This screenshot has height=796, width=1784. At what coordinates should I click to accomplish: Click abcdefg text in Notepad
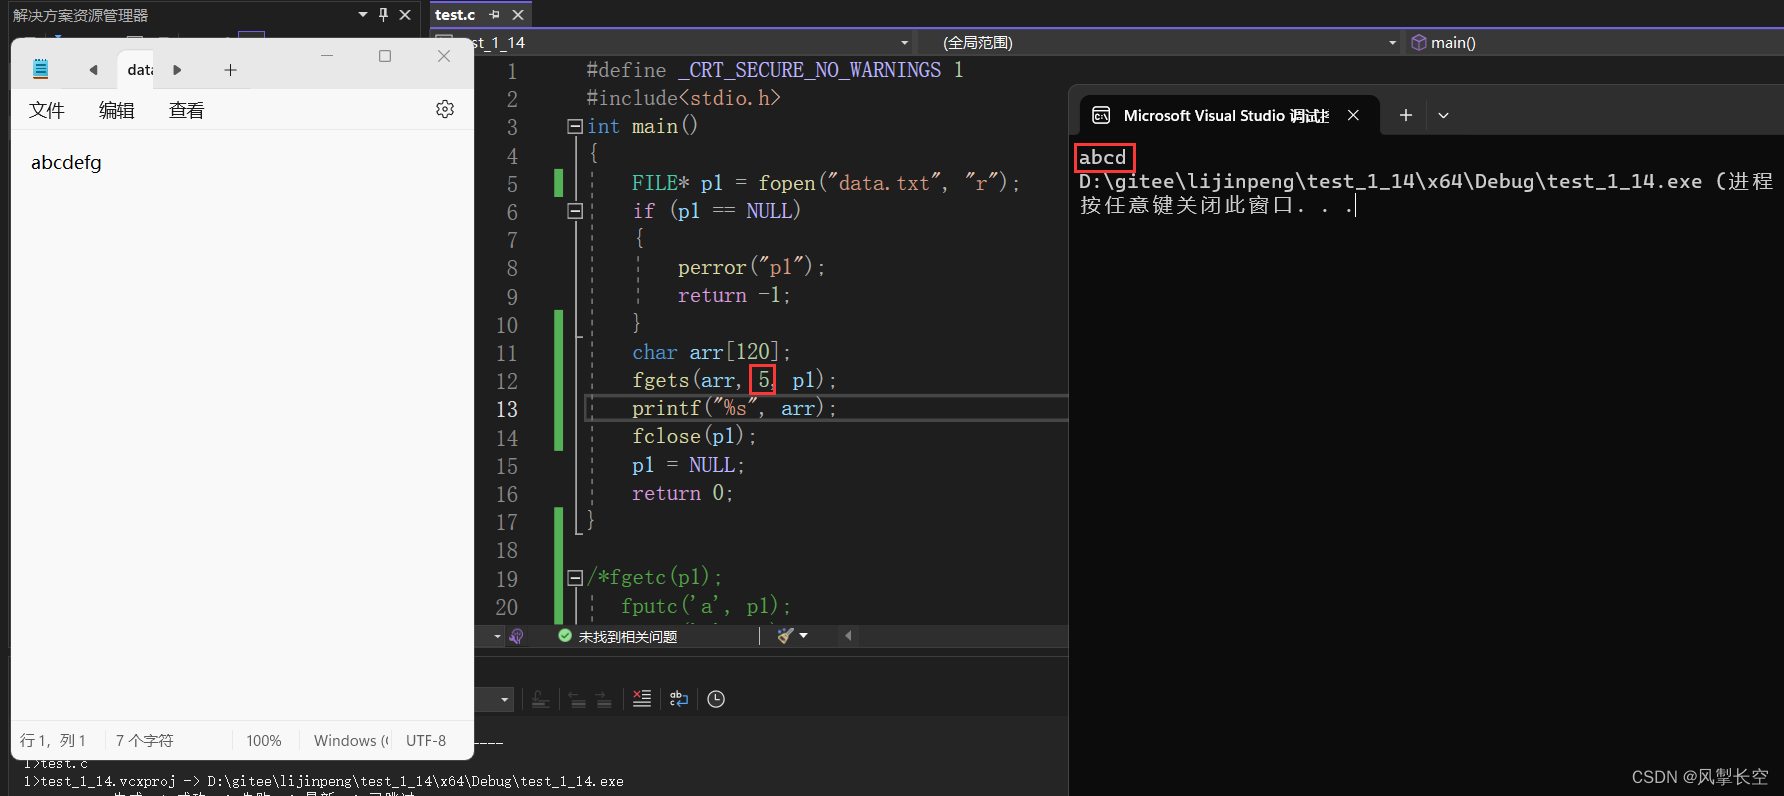66,162
